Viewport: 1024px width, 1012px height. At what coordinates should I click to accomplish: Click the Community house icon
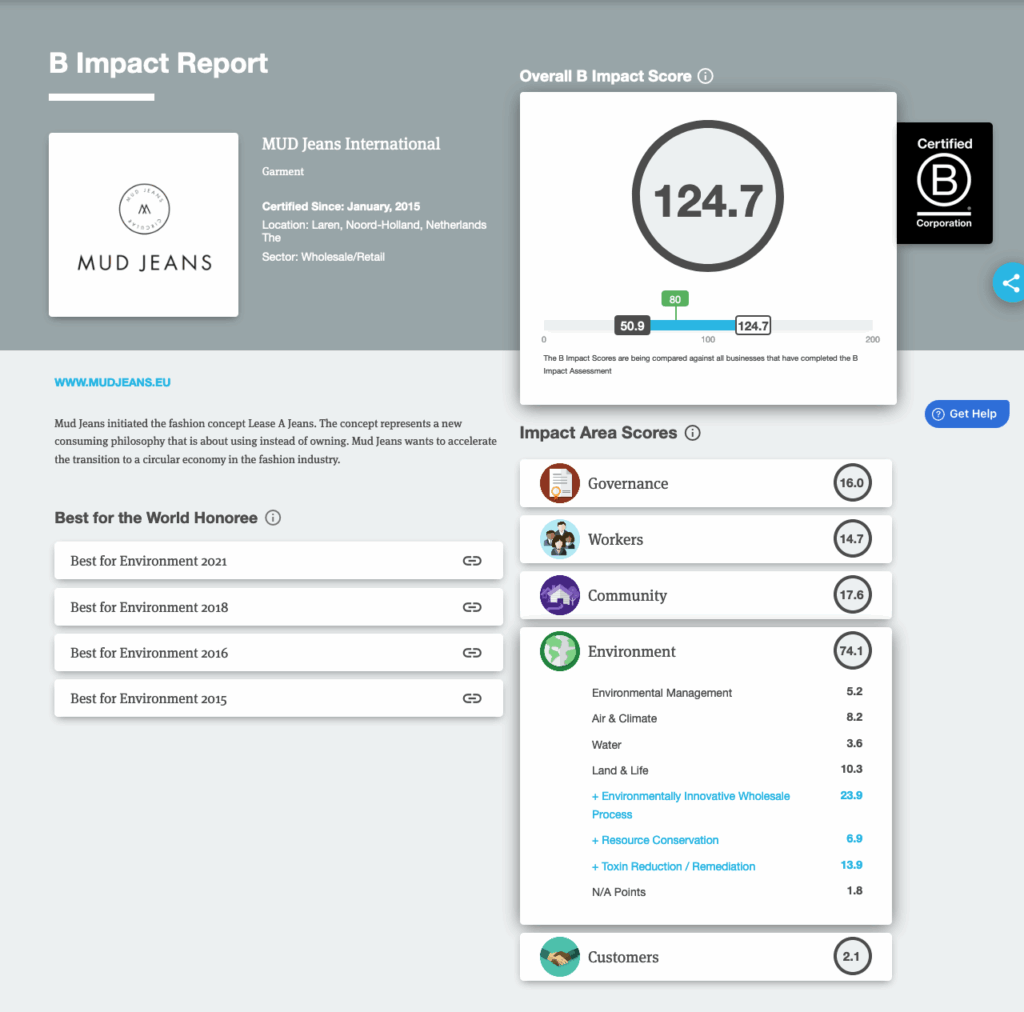click(x=560, y=595)
